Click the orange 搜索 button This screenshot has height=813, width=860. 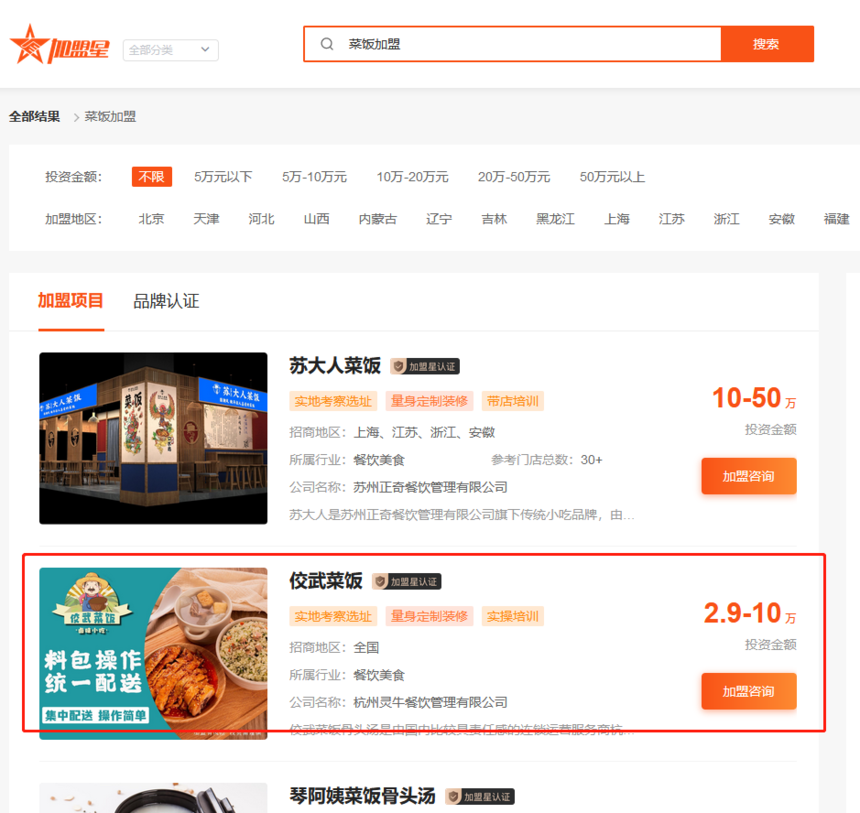pyautogui.click(x=767, y=44)
